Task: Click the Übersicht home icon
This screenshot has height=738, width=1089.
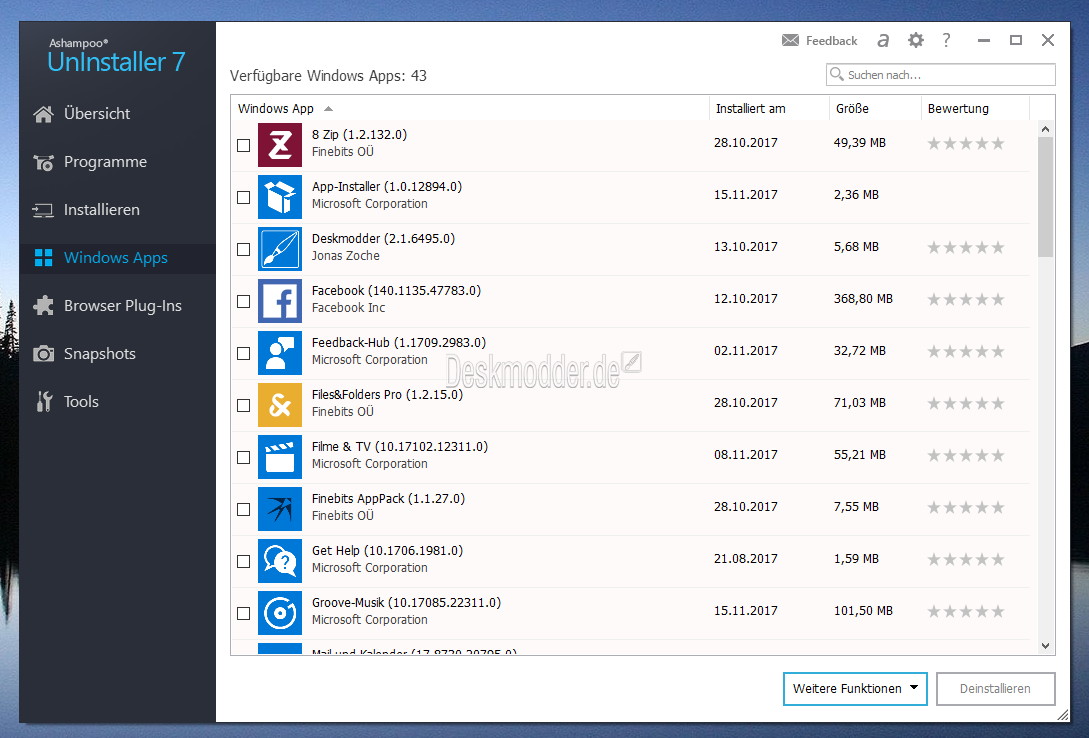Action: point(43,114)
